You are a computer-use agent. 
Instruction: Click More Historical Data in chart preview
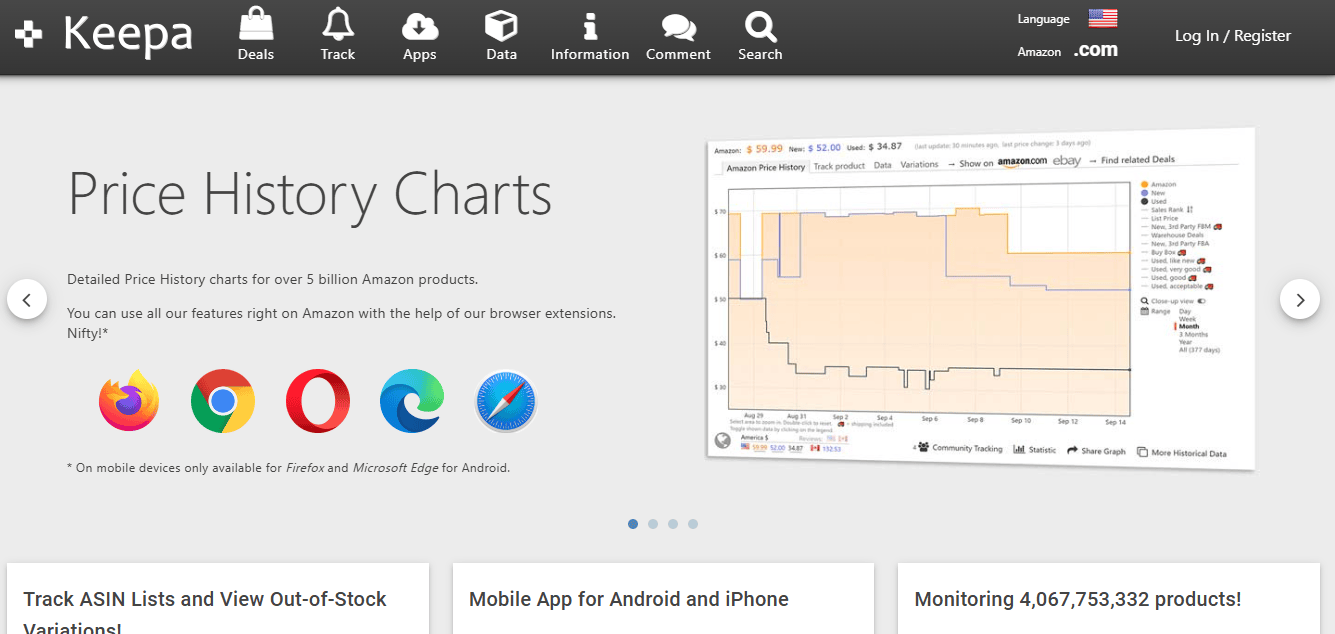click(x=1180, y=453)
